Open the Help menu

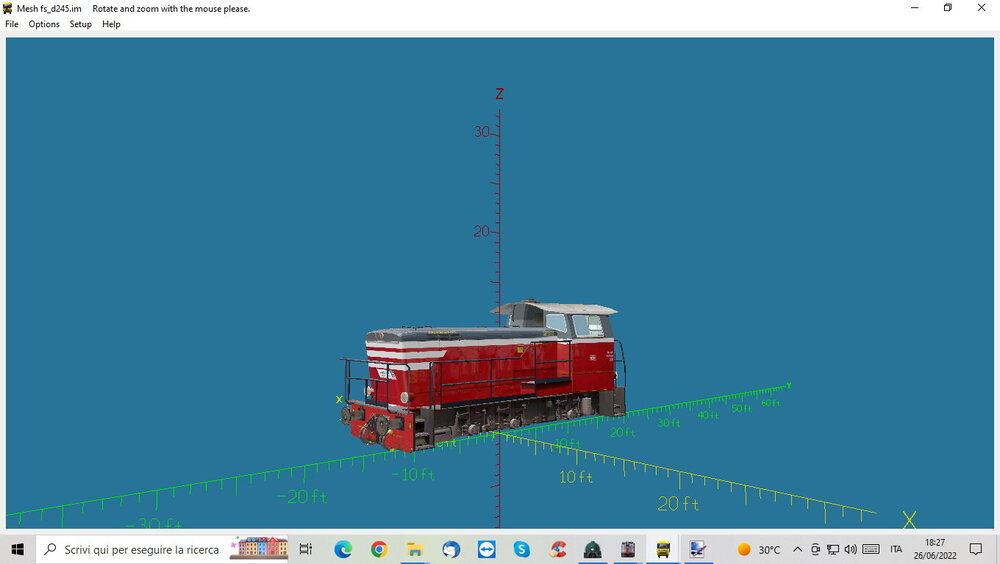(111, 24)
